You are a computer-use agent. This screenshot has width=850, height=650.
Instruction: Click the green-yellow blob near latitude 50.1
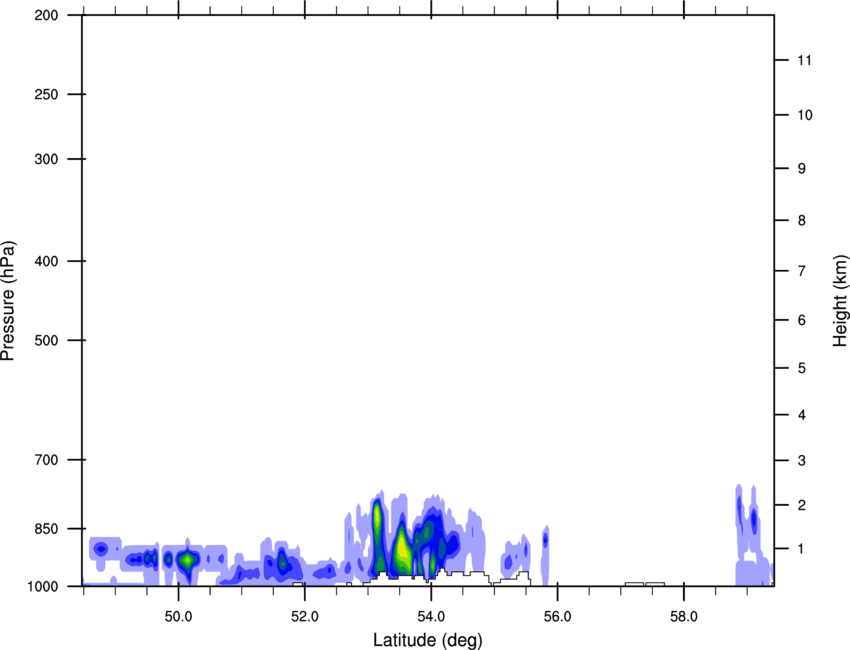188,559
